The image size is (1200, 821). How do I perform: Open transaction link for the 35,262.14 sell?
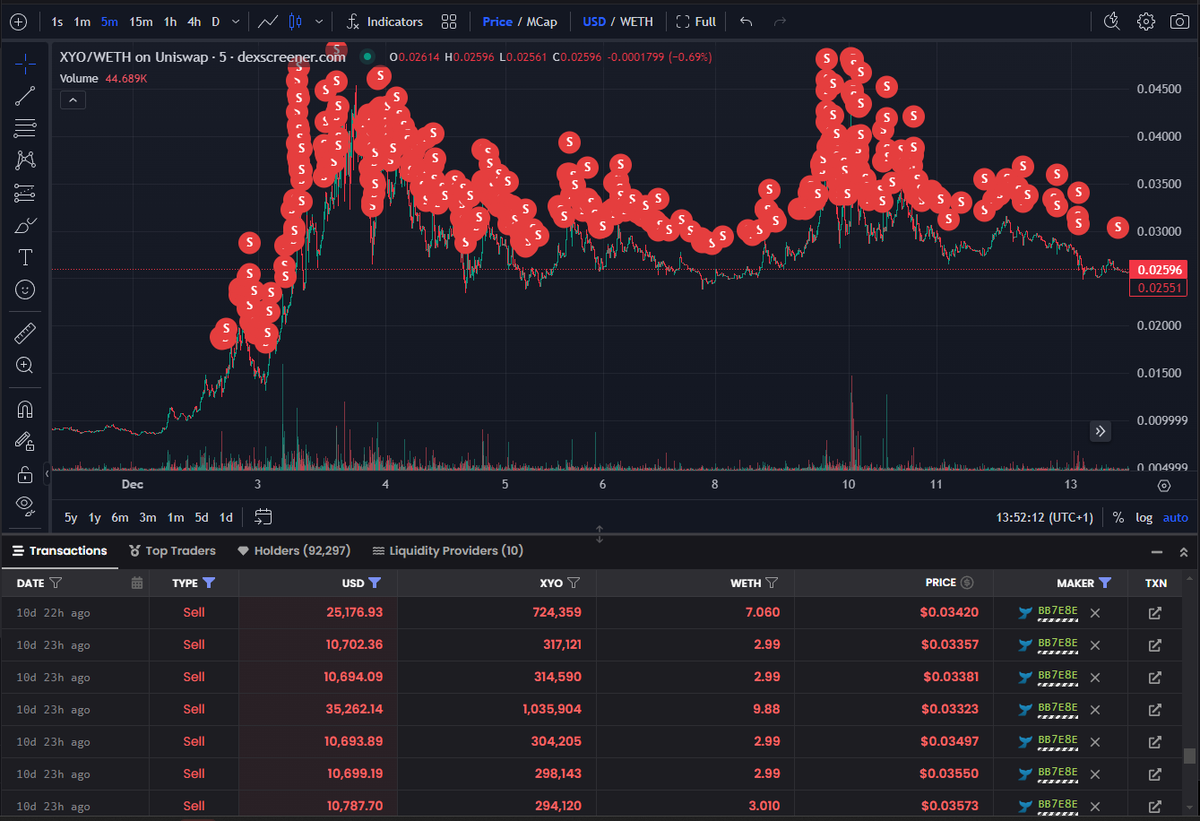[x=1155, y=709]
